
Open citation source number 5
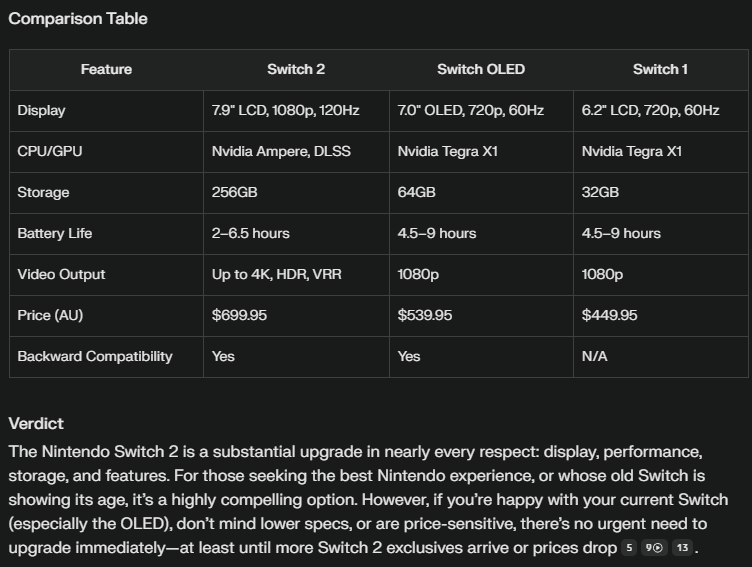tap(630, 548)
